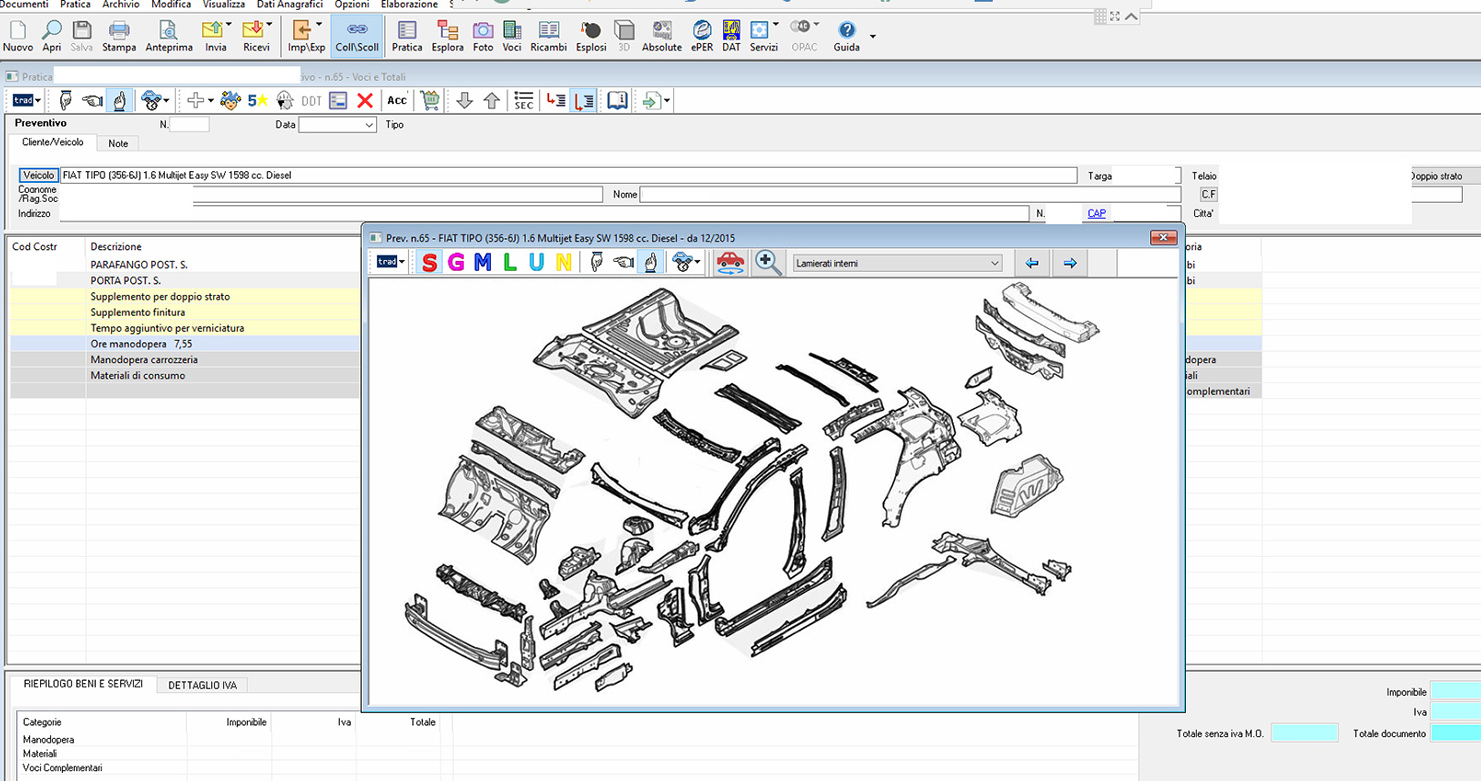
Task: Click the 5-star rating icon
Action: pos(258,100)
